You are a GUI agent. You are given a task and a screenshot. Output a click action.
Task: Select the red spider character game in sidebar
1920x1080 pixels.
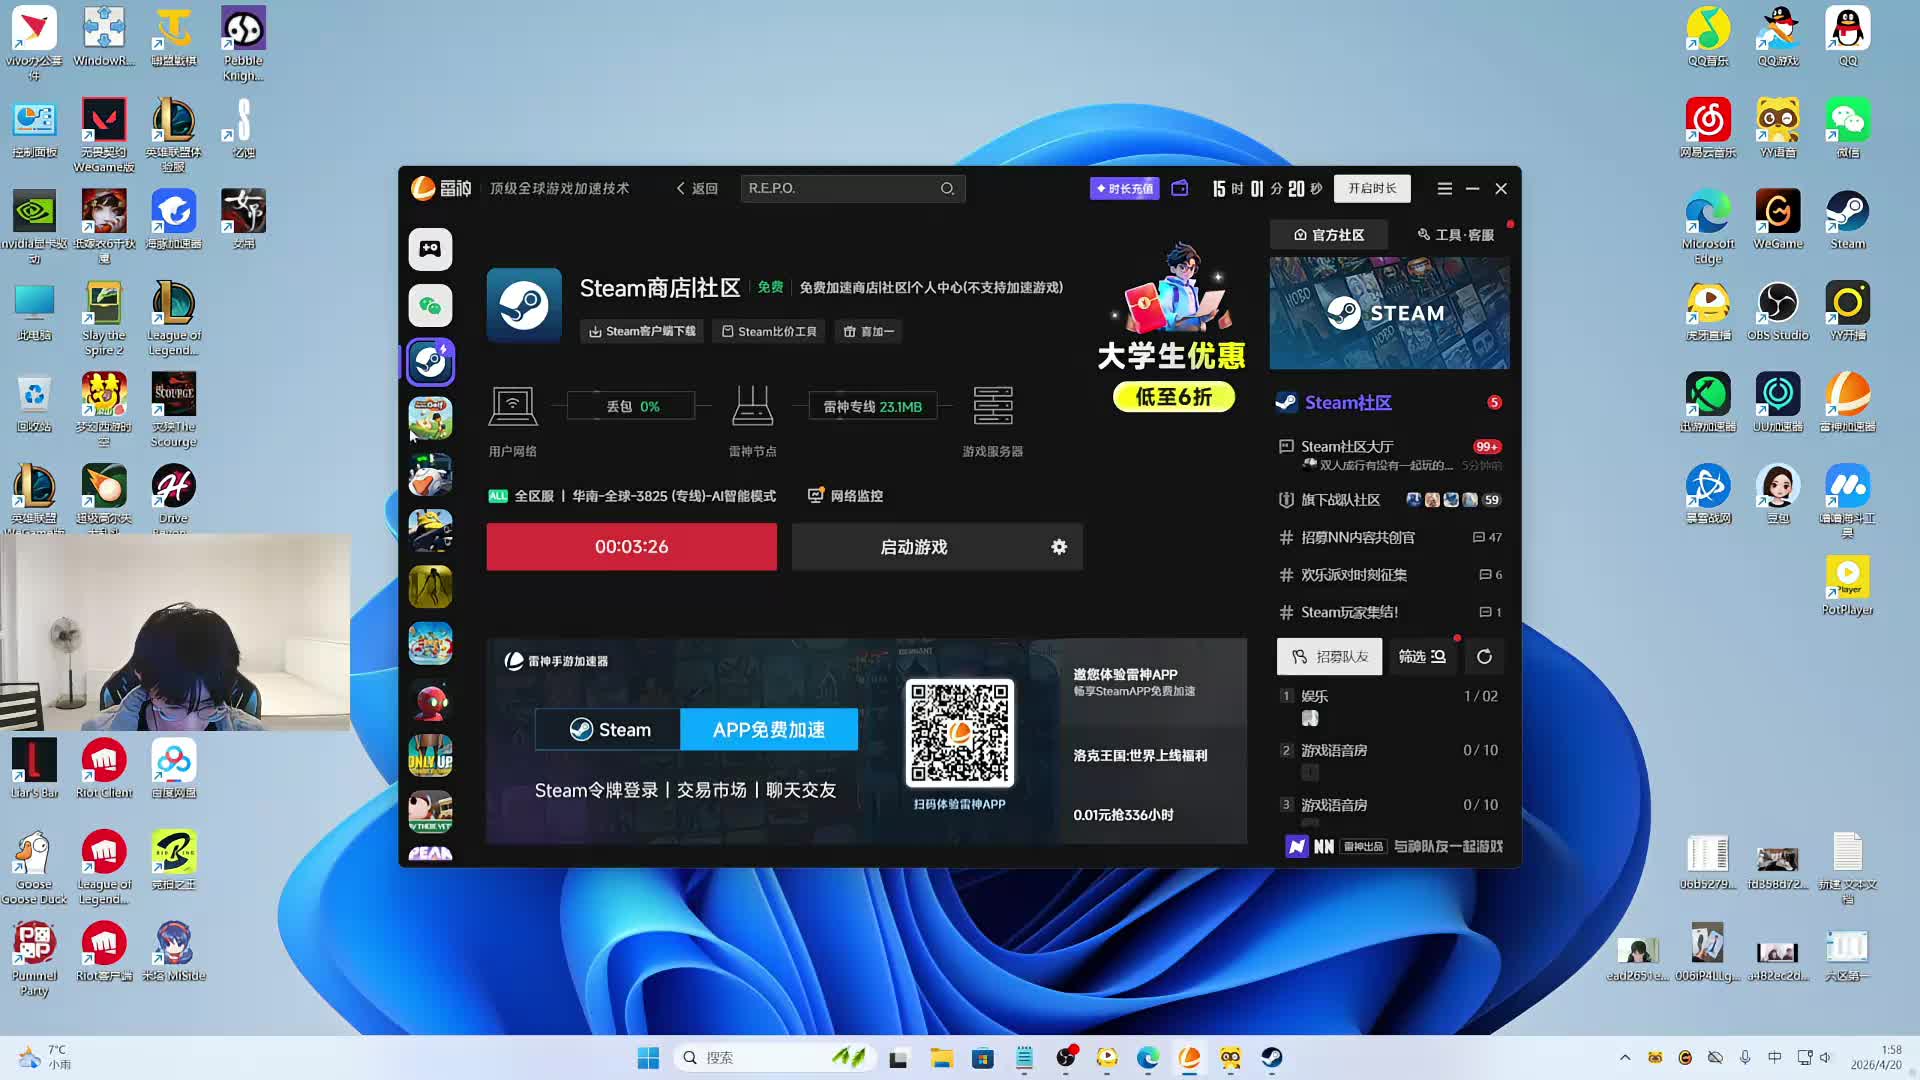point(430,700)
